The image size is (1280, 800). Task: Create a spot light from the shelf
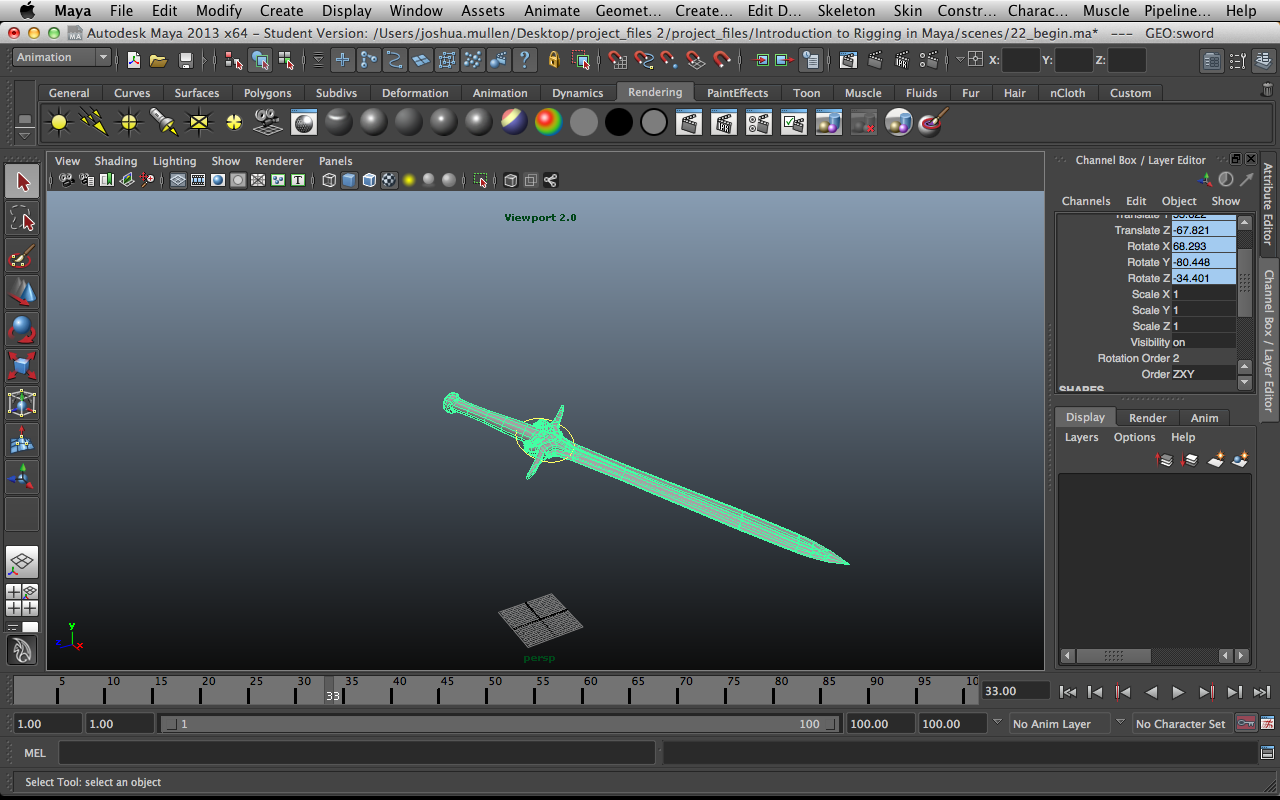[x=164, y=123]
